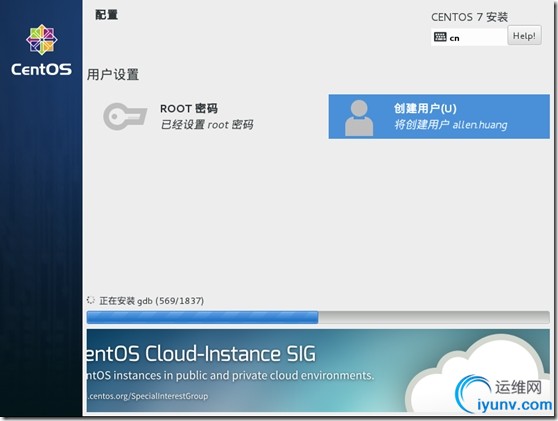The width and height of the screenshot is (558, 421).
Task: Click the 用户设置 heading
Action: pos(113,74)
